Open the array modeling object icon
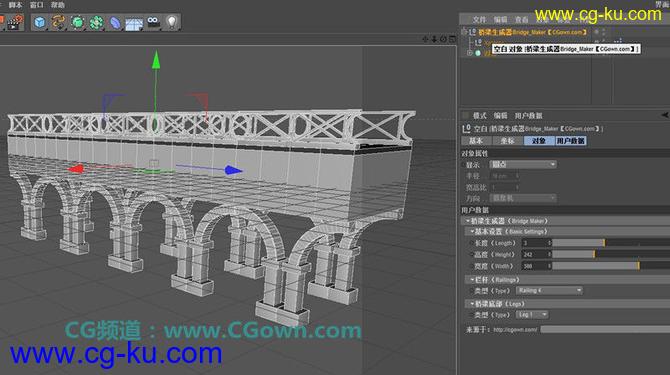 coord(96,22)
